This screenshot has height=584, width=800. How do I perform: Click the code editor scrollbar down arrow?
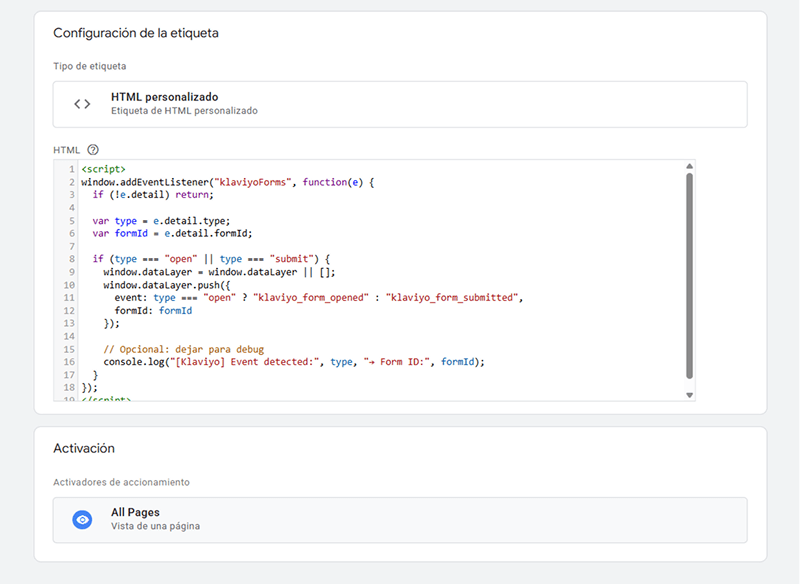point(689,395)
